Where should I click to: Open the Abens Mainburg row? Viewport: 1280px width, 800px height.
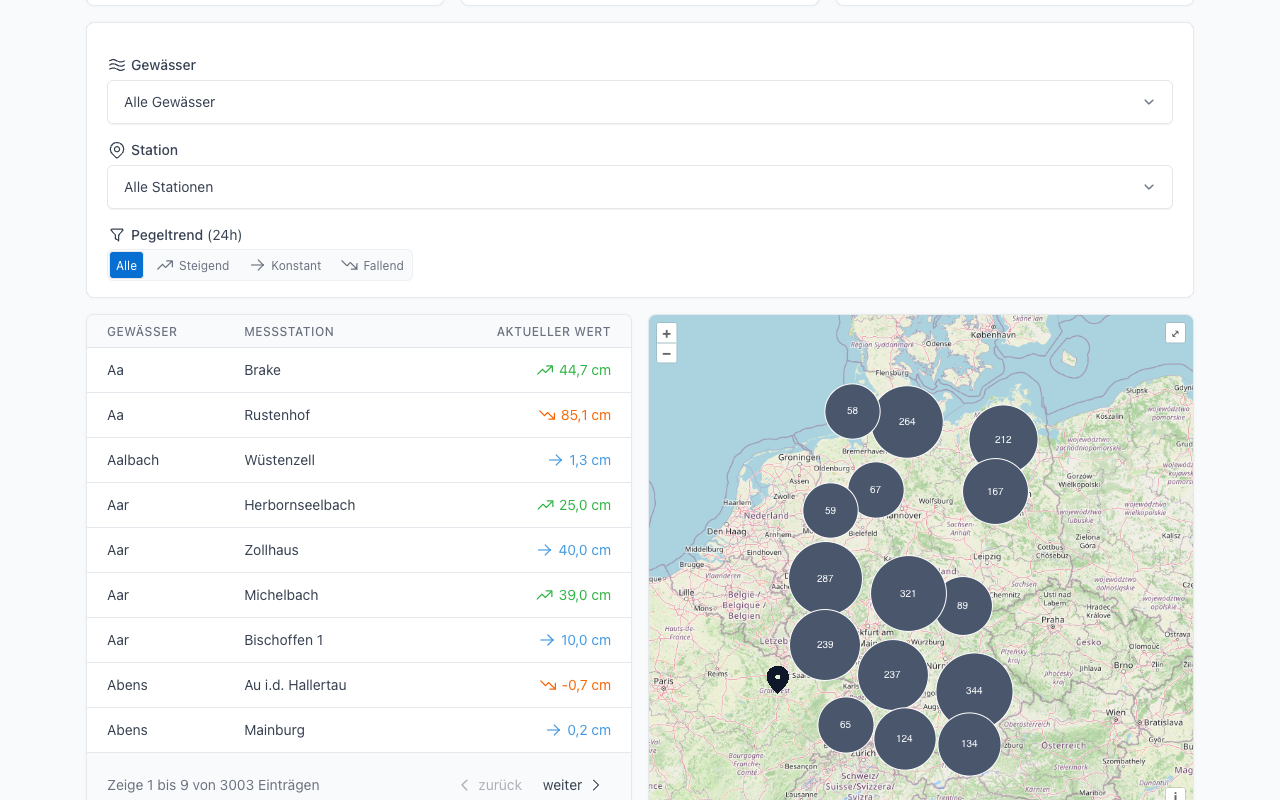[359, 730]
